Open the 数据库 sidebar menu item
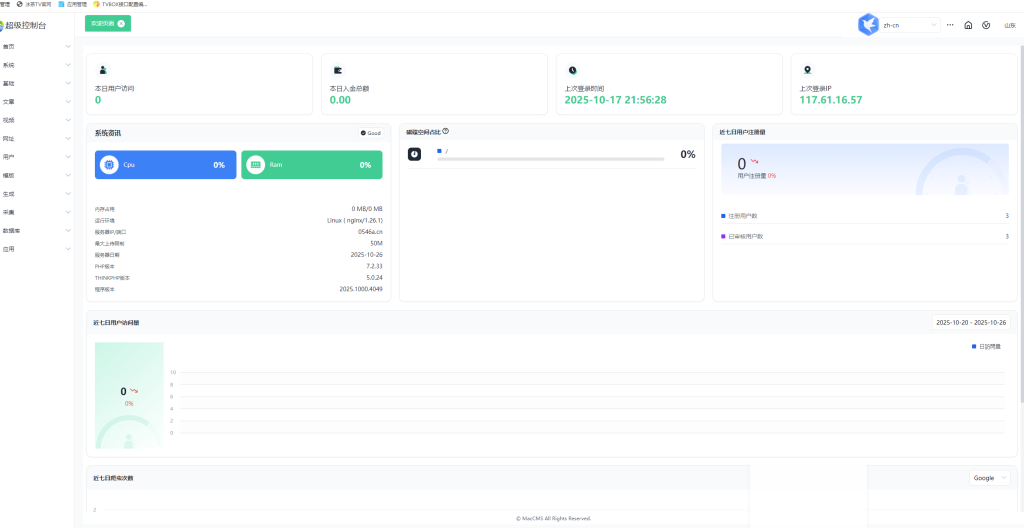Viewport: 1024px width, 528px height. coord(36,230)
